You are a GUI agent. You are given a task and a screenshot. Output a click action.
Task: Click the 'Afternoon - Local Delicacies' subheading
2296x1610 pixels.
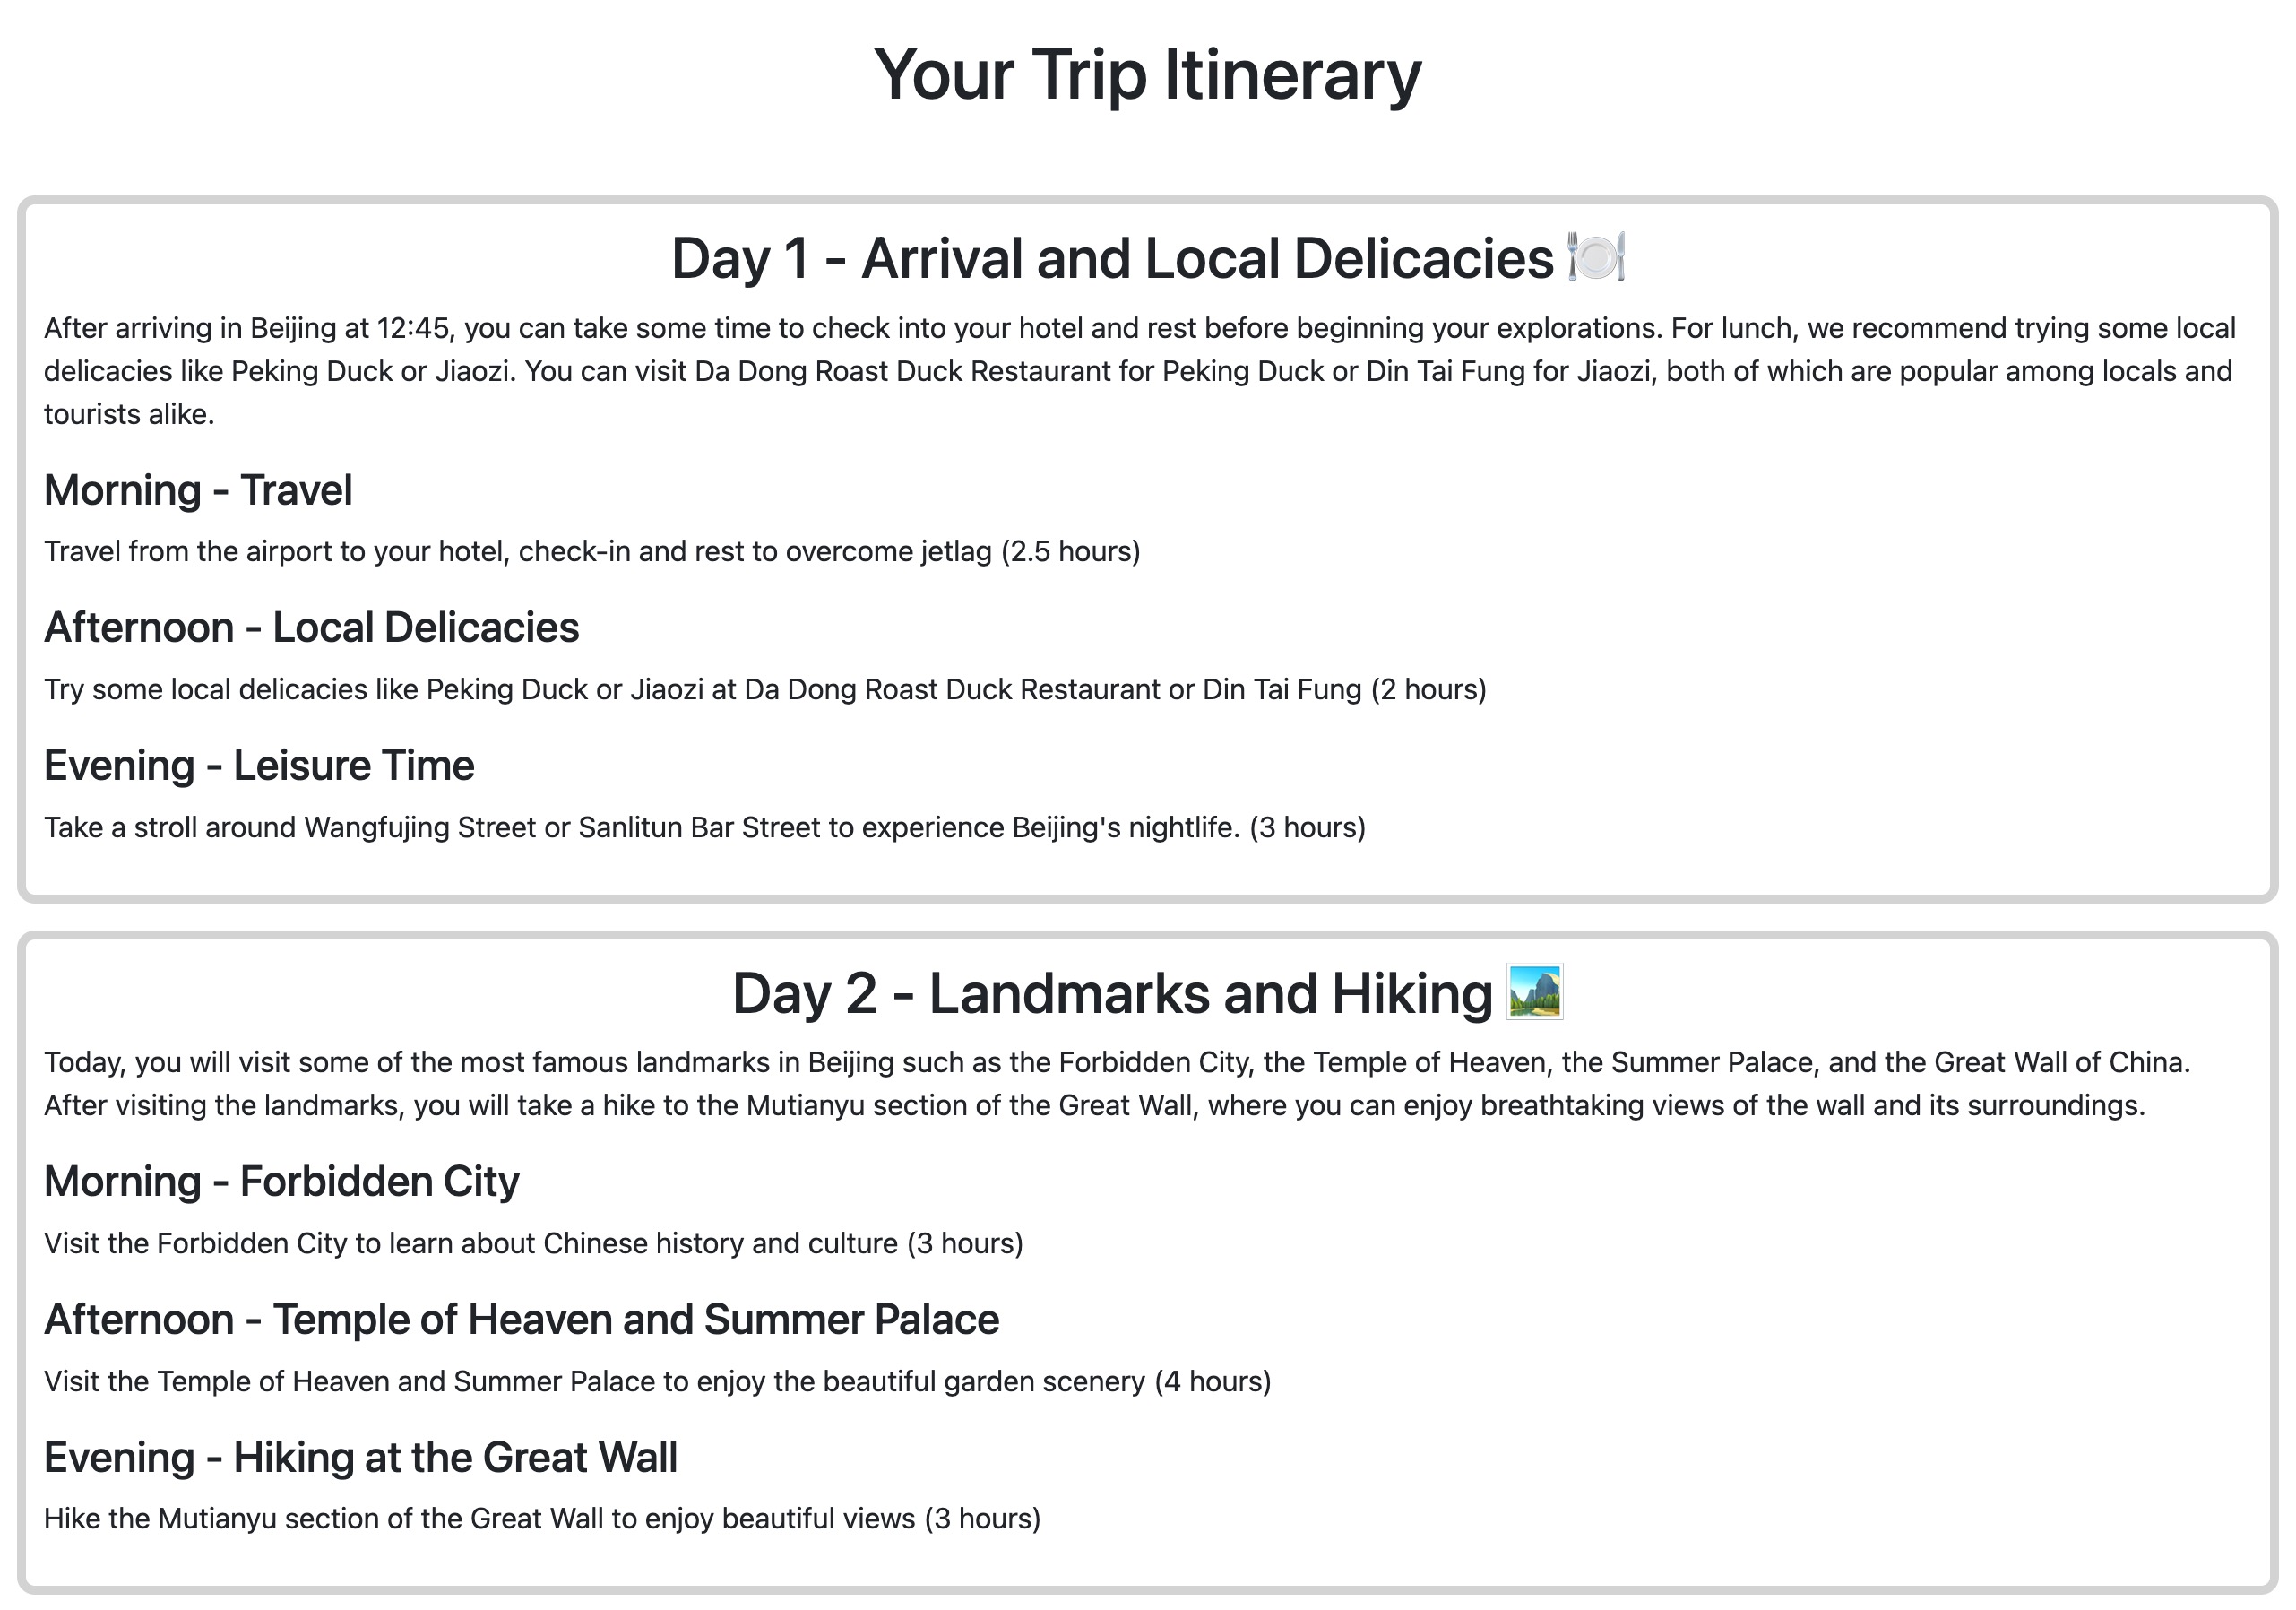[311, 628]
